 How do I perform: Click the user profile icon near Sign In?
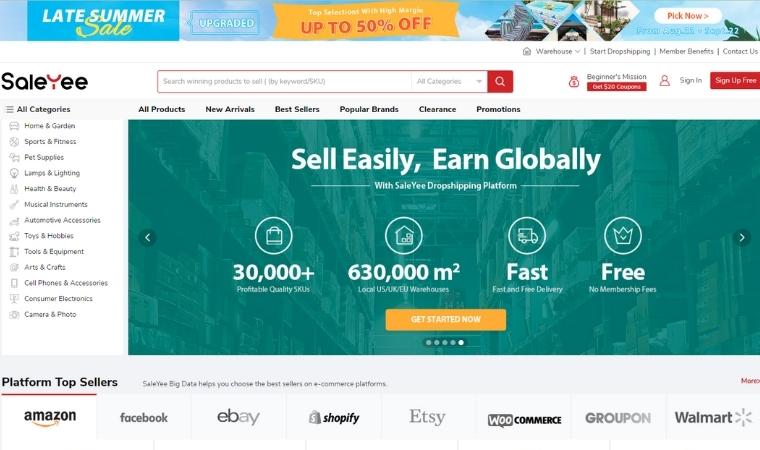665,80
